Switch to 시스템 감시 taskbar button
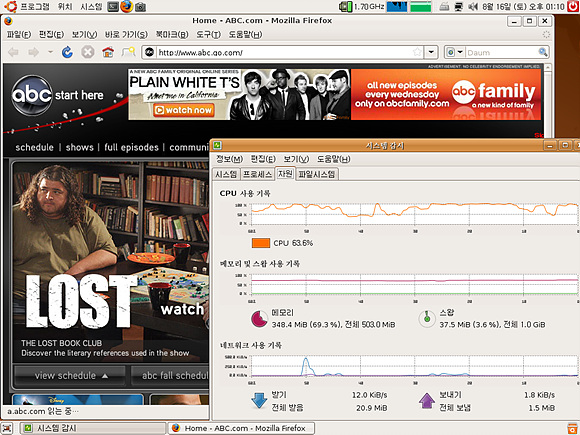Screen dimensions: 580x435 click(x=92, y=428)
